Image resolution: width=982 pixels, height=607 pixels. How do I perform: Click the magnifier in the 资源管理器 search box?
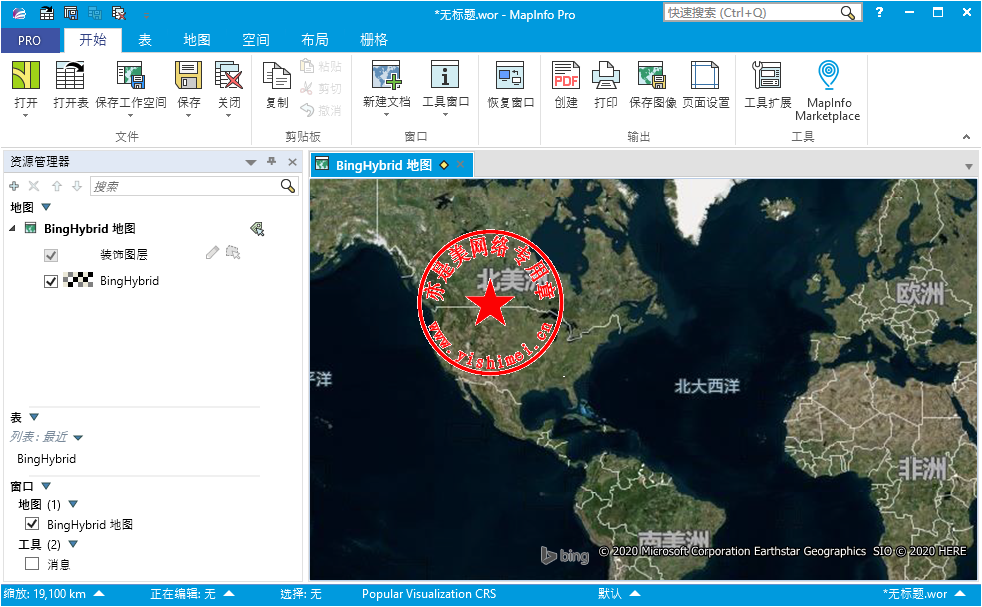[x=287, y=186]
